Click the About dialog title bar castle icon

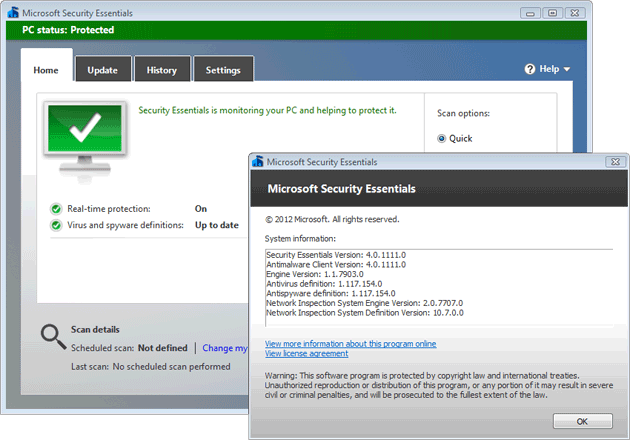[258, 161]
